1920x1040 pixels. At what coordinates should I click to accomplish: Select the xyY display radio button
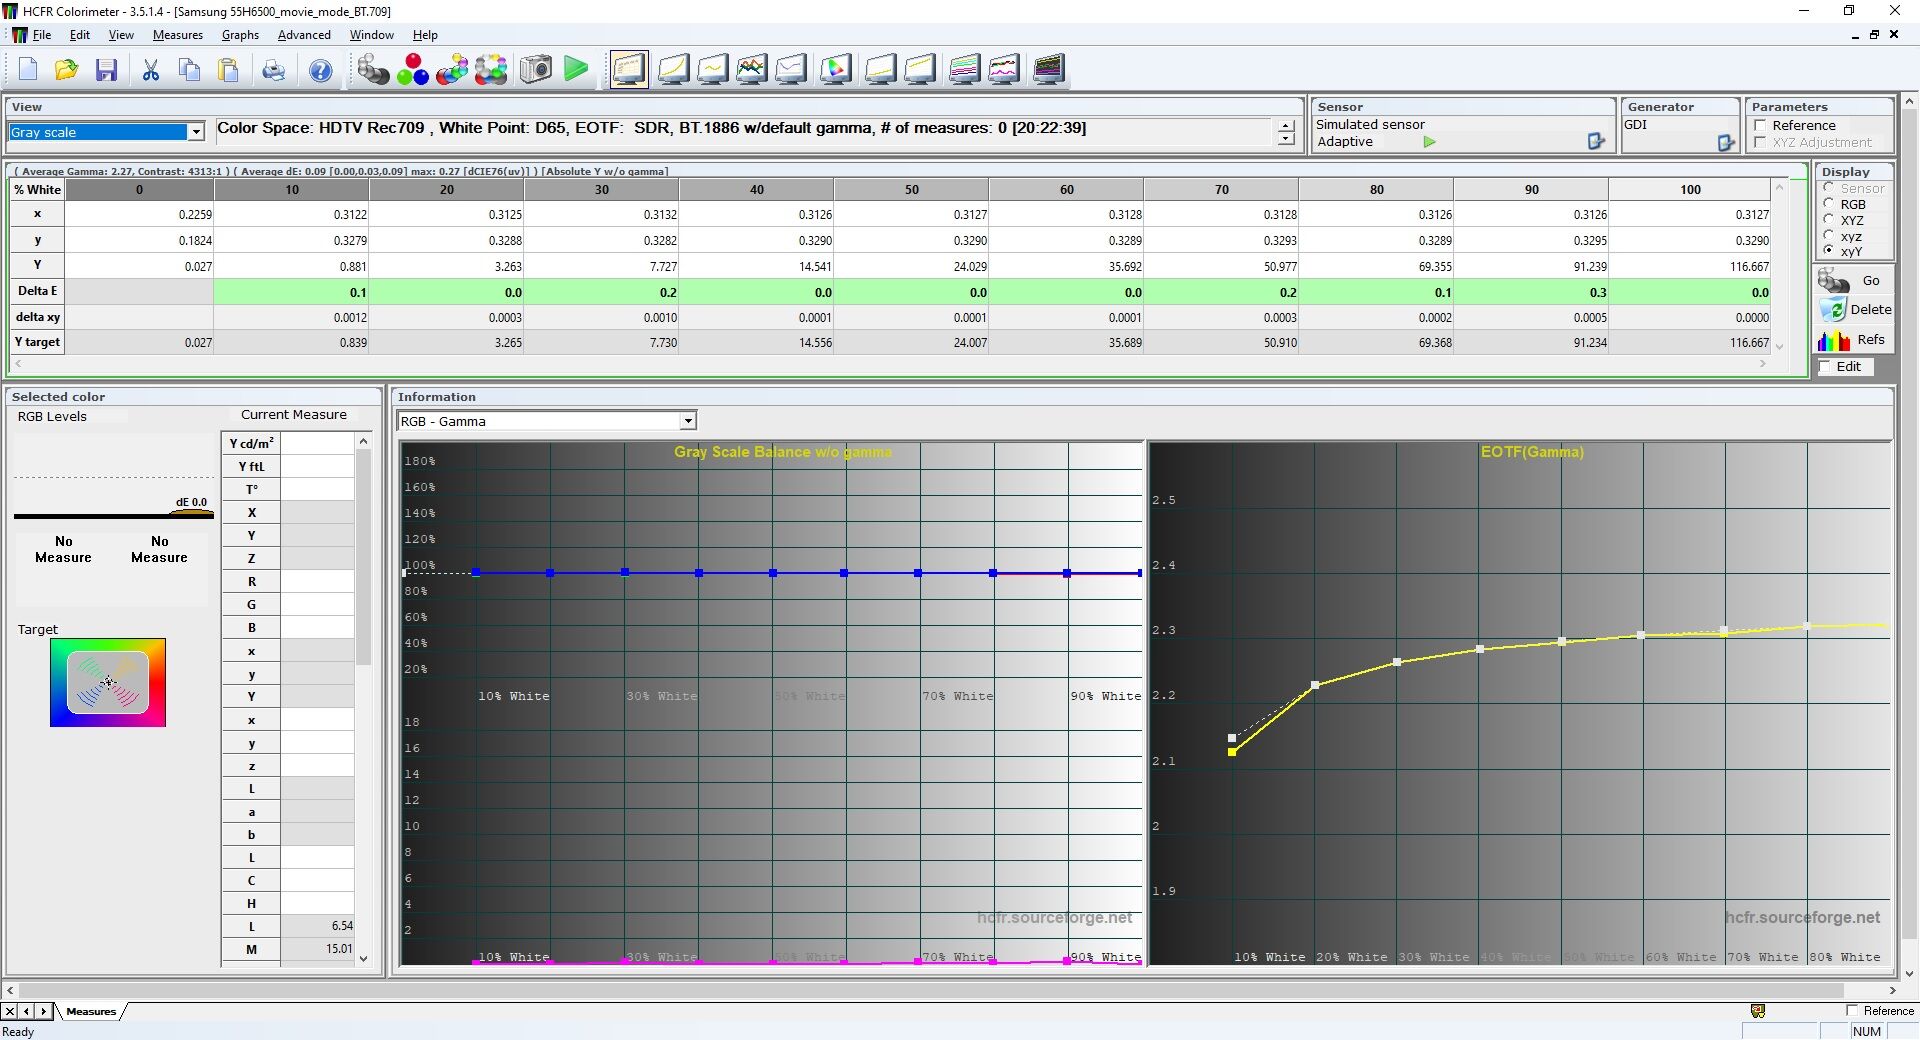pyautogui.click(x=1829, y=251)
